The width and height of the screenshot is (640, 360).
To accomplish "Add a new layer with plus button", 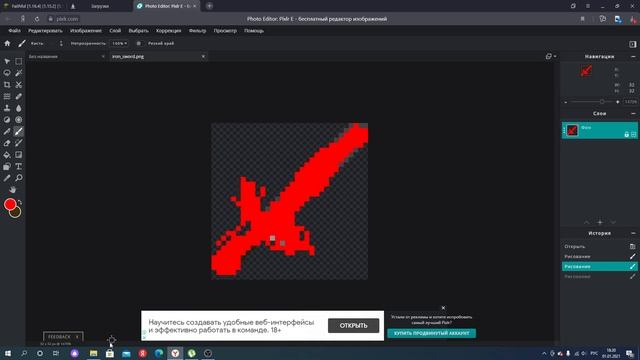I will click(600, 222).
